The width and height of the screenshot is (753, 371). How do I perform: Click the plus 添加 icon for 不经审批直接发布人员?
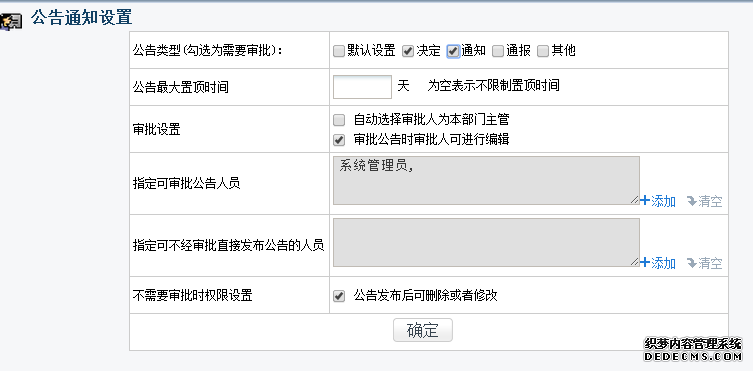(645, 262)
